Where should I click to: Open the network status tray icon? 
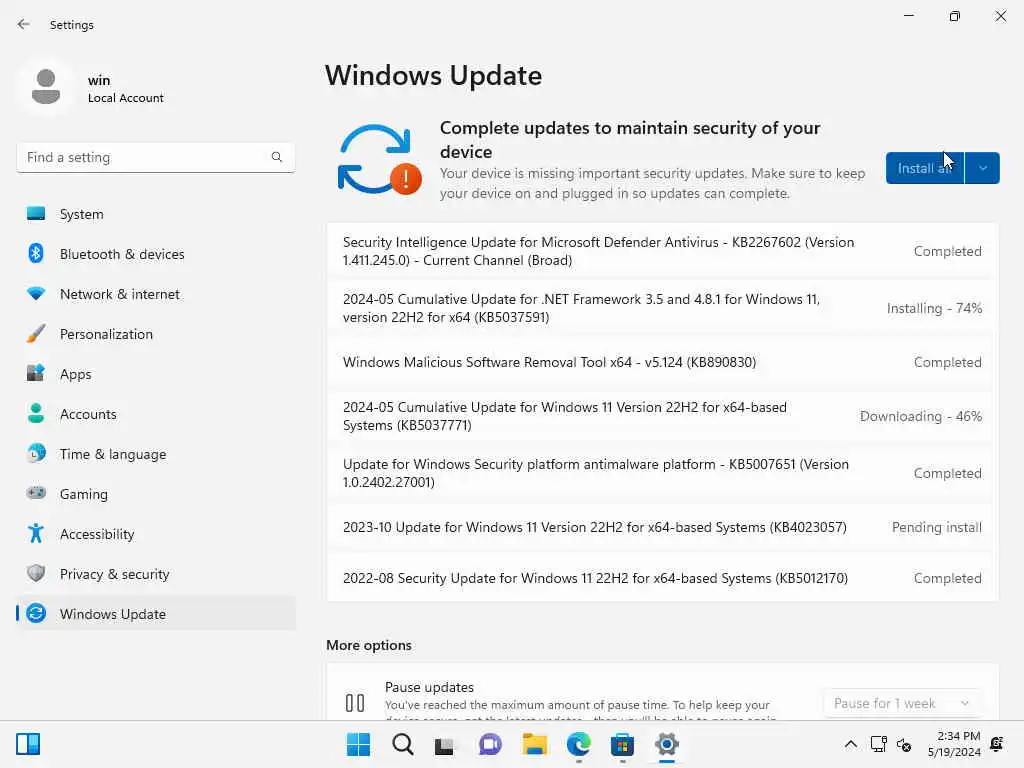tap(878, 744)
